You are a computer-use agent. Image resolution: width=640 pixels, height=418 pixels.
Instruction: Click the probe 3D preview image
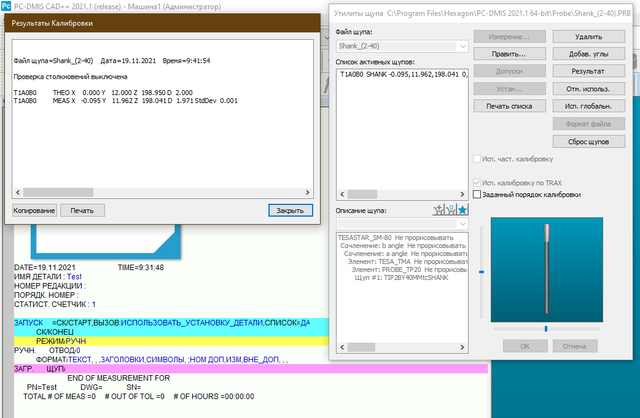coord(547,270)
